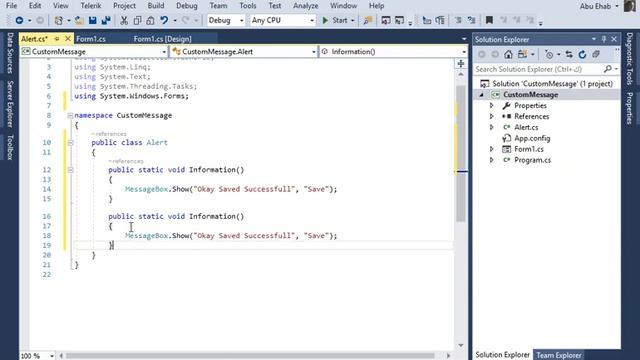Open the Toolbox side panel tab
The image size is (640, 360).
[10, 147]
